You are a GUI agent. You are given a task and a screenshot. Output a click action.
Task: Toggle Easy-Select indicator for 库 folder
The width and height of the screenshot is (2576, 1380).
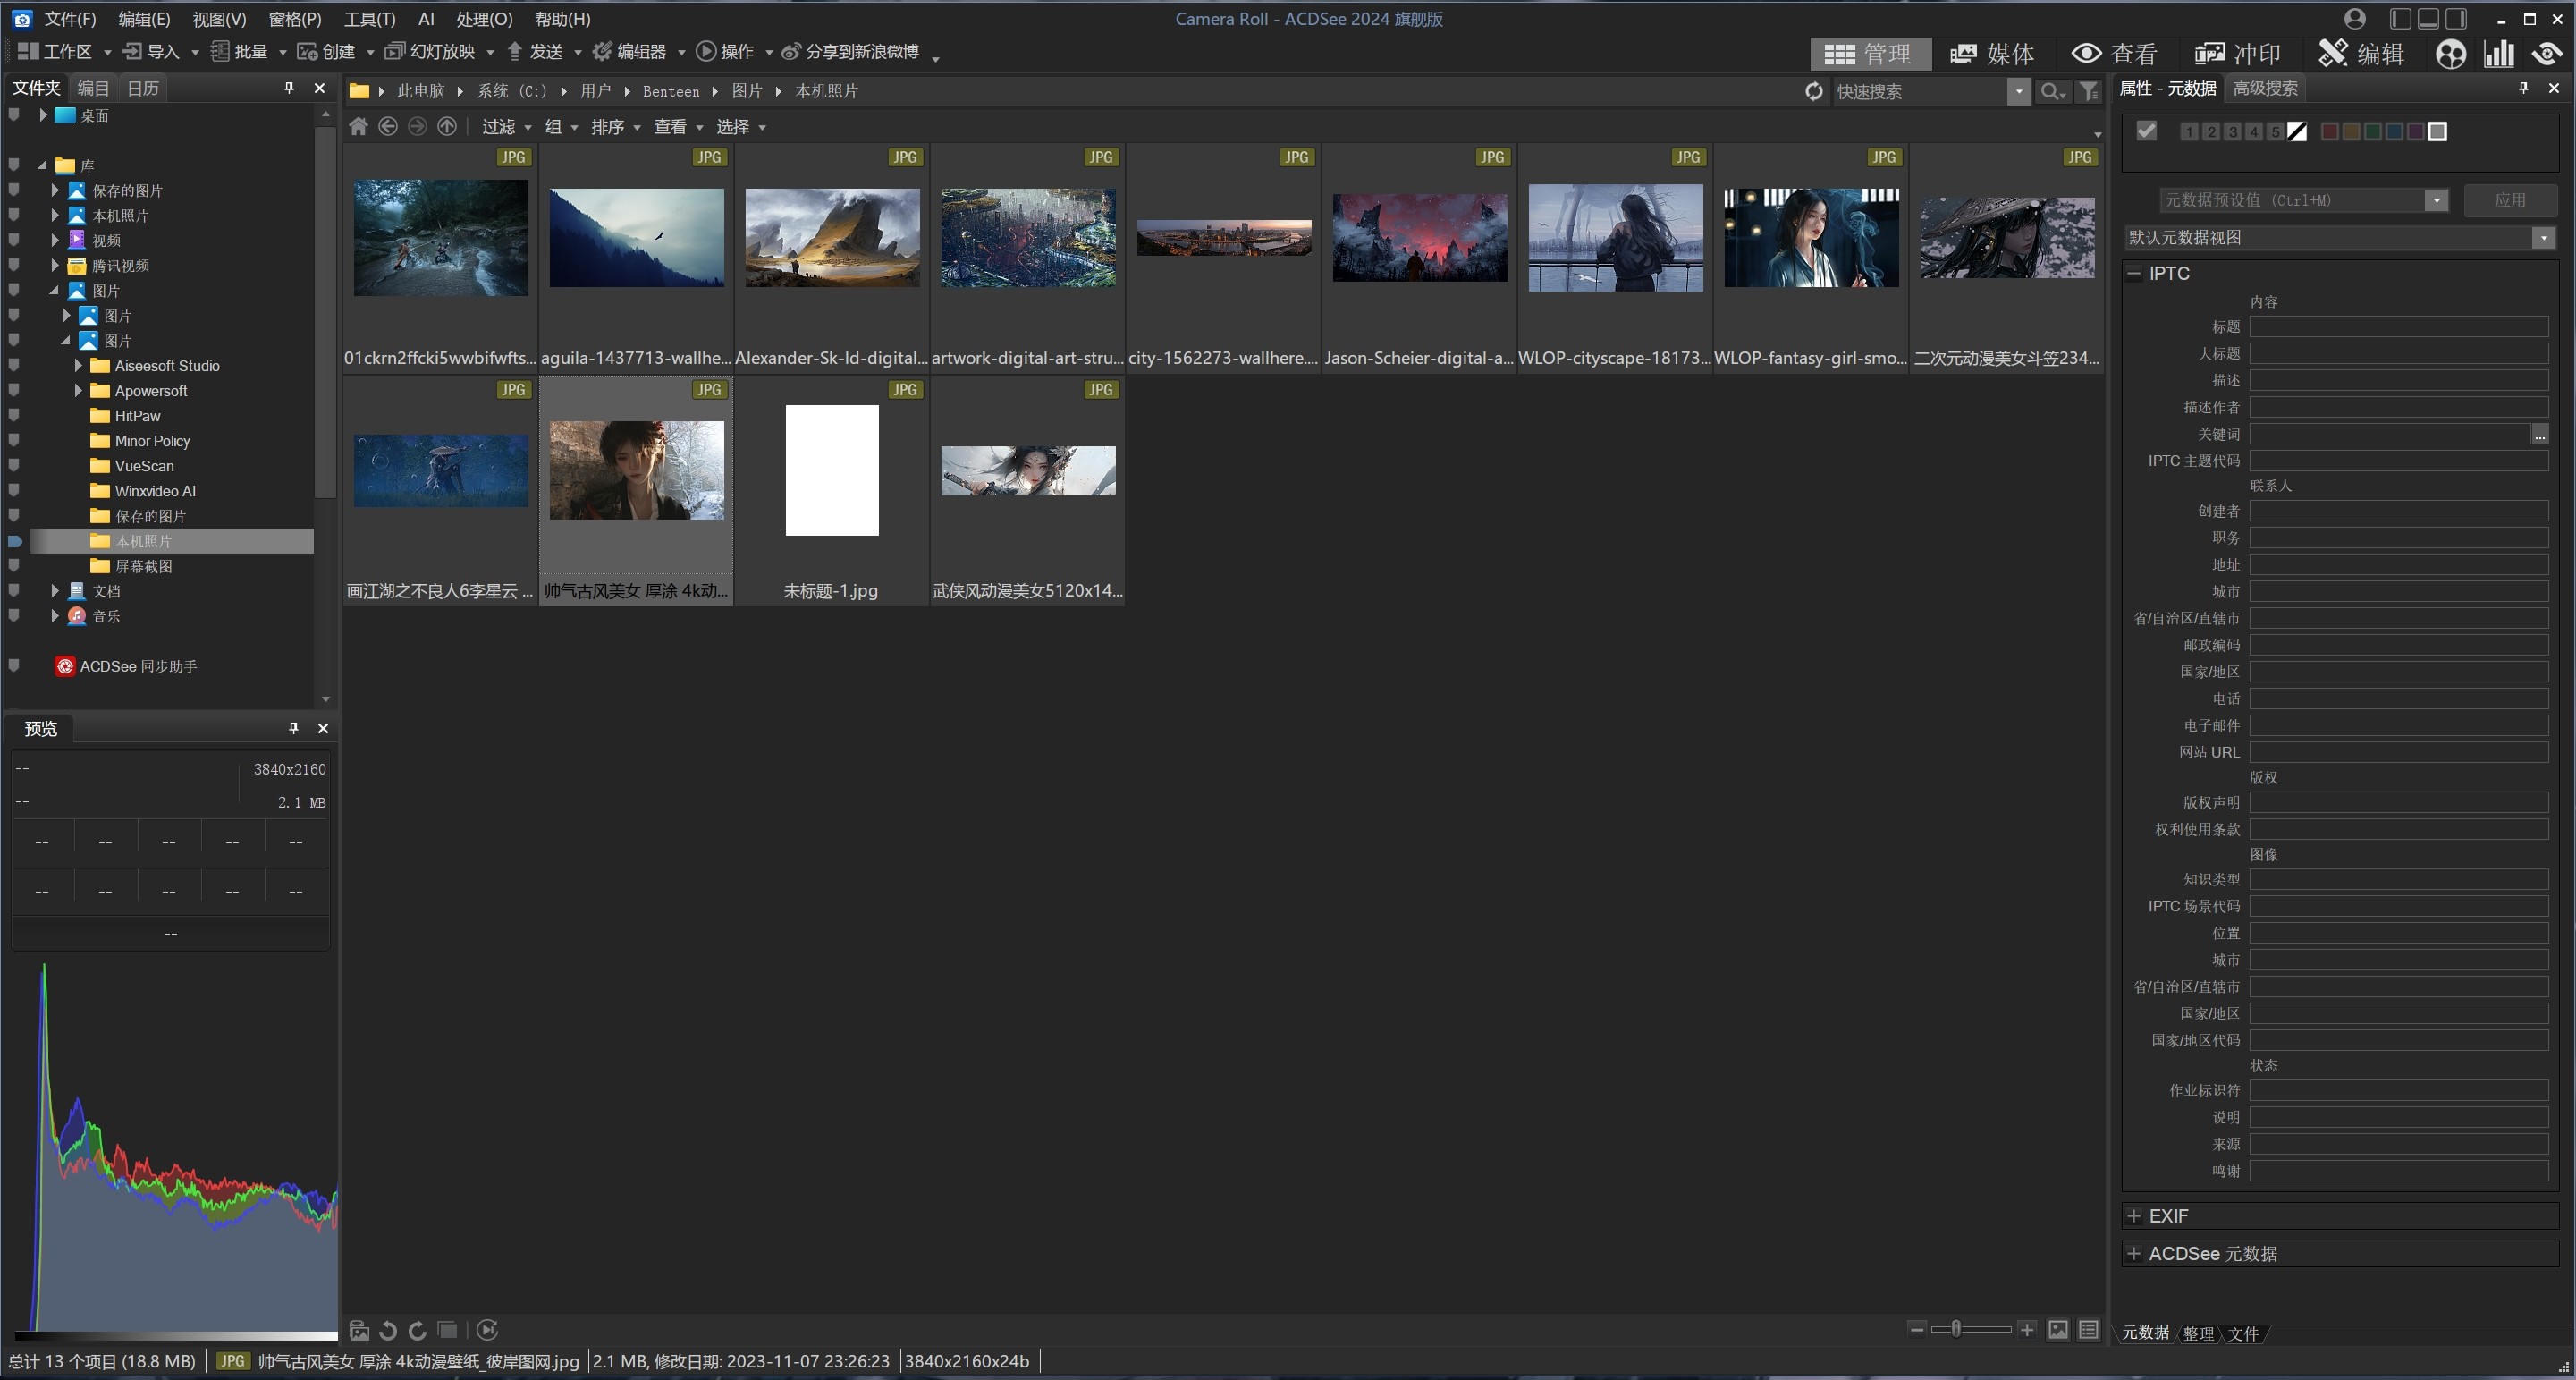pos(14,165)
